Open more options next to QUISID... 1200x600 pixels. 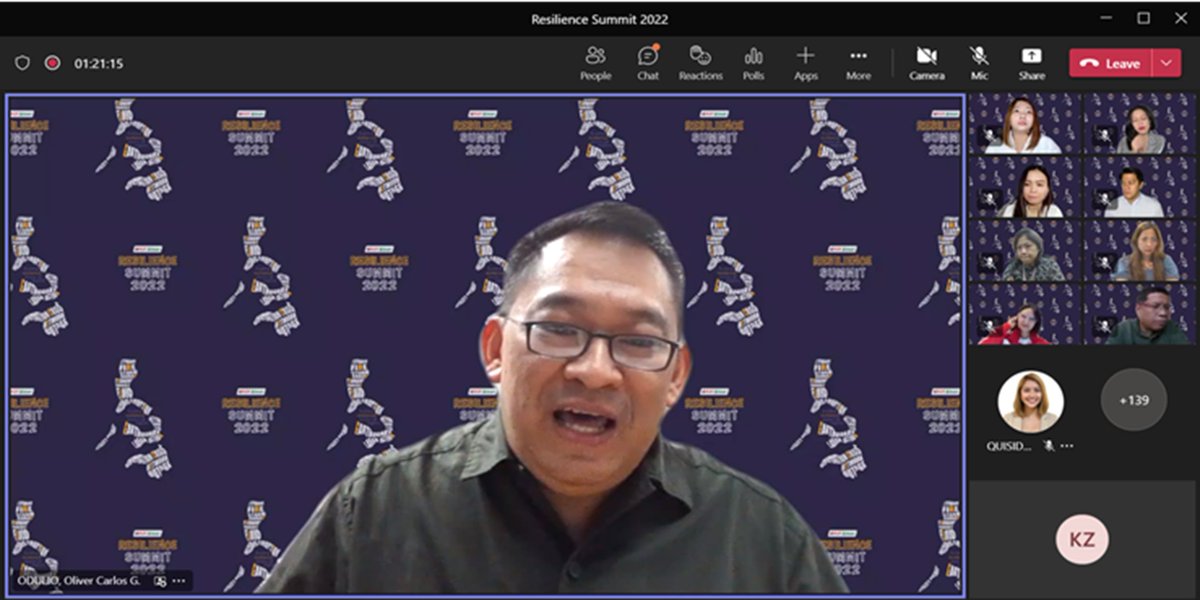[1067, 445]
